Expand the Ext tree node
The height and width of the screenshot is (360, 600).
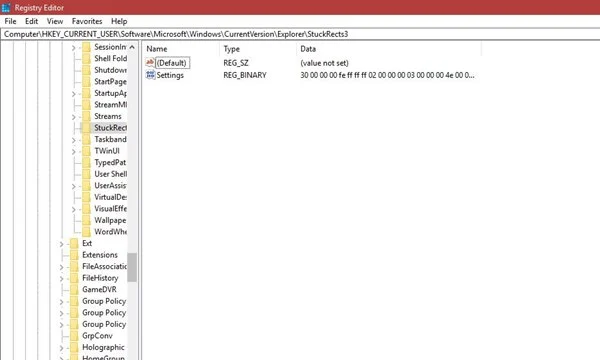point(61,244)
